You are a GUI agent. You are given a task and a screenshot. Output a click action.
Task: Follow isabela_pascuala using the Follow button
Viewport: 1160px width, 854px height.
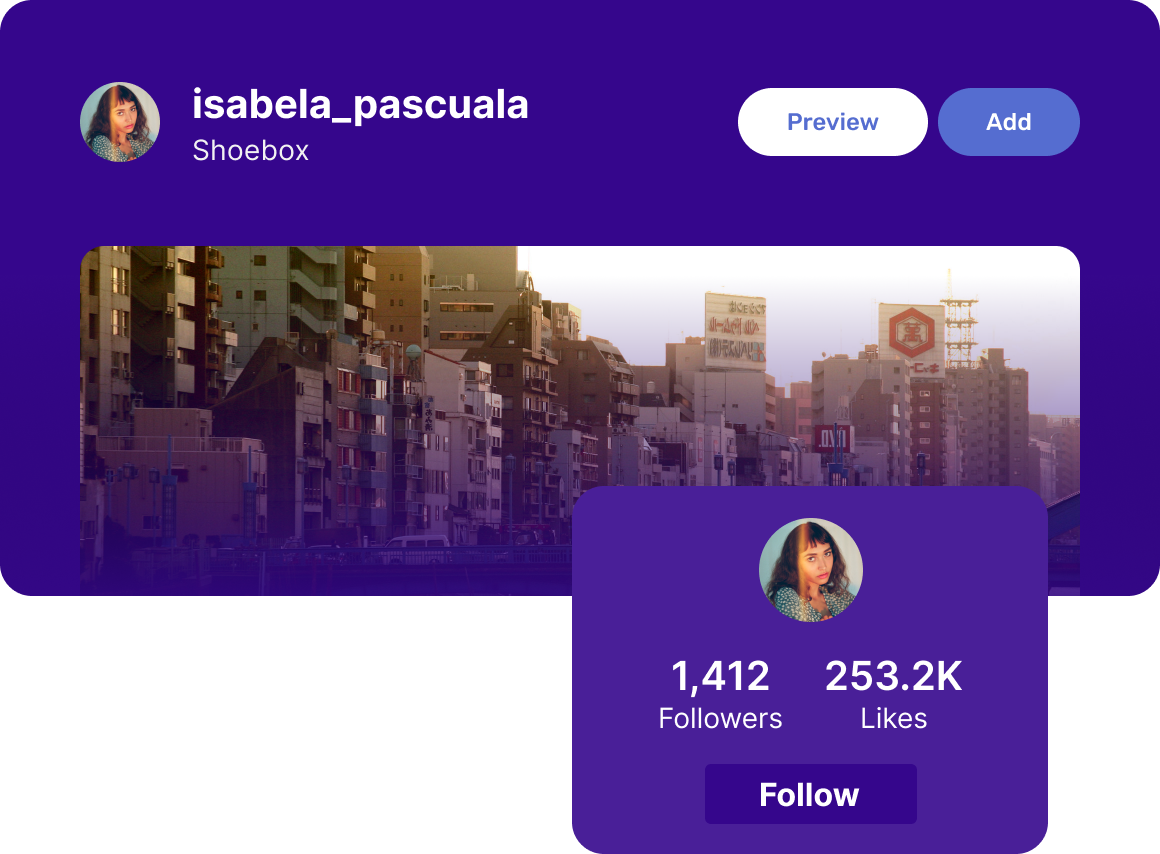(x=810, y=794)
